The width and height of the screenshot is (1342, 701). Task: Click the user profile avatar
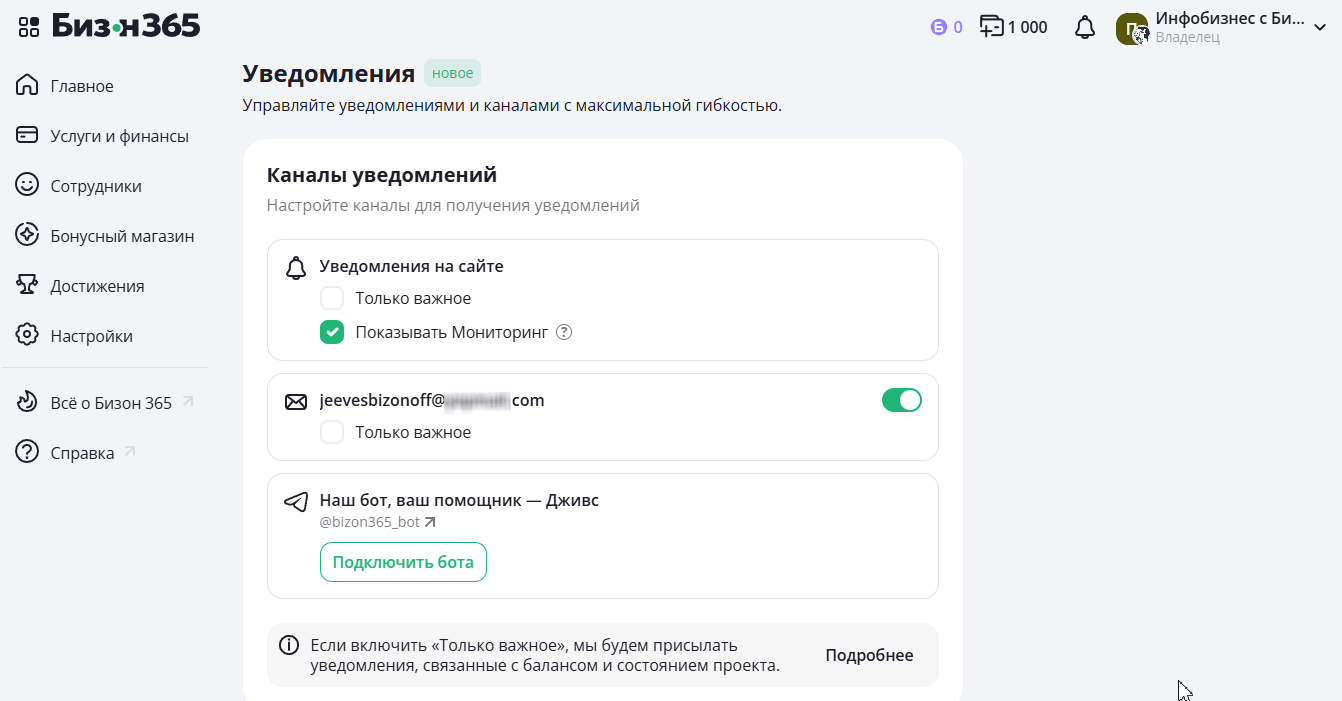(1132, 28)
